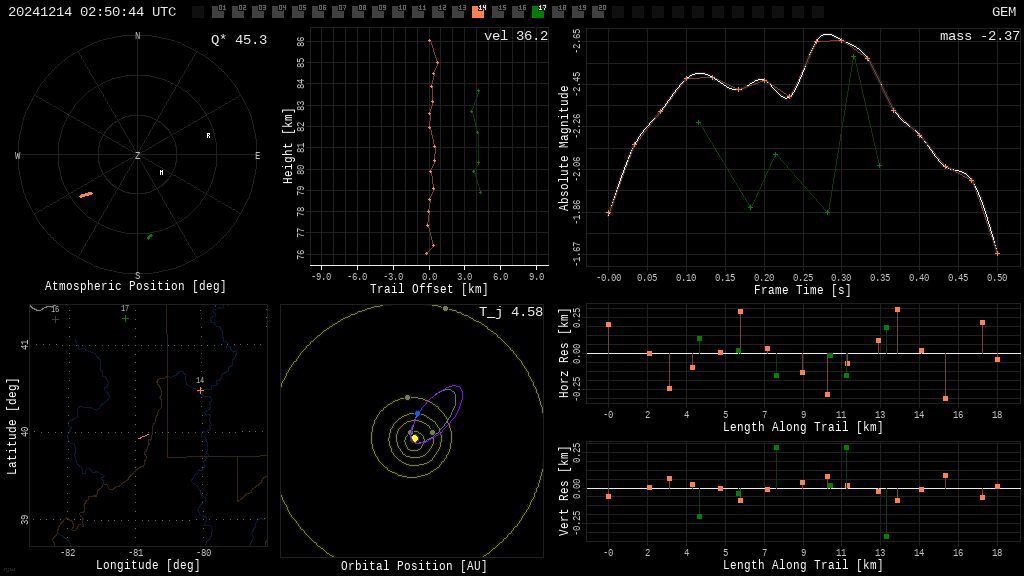Click the GEM shower label
The image size is (1024, 576).
click(1003, 12)
